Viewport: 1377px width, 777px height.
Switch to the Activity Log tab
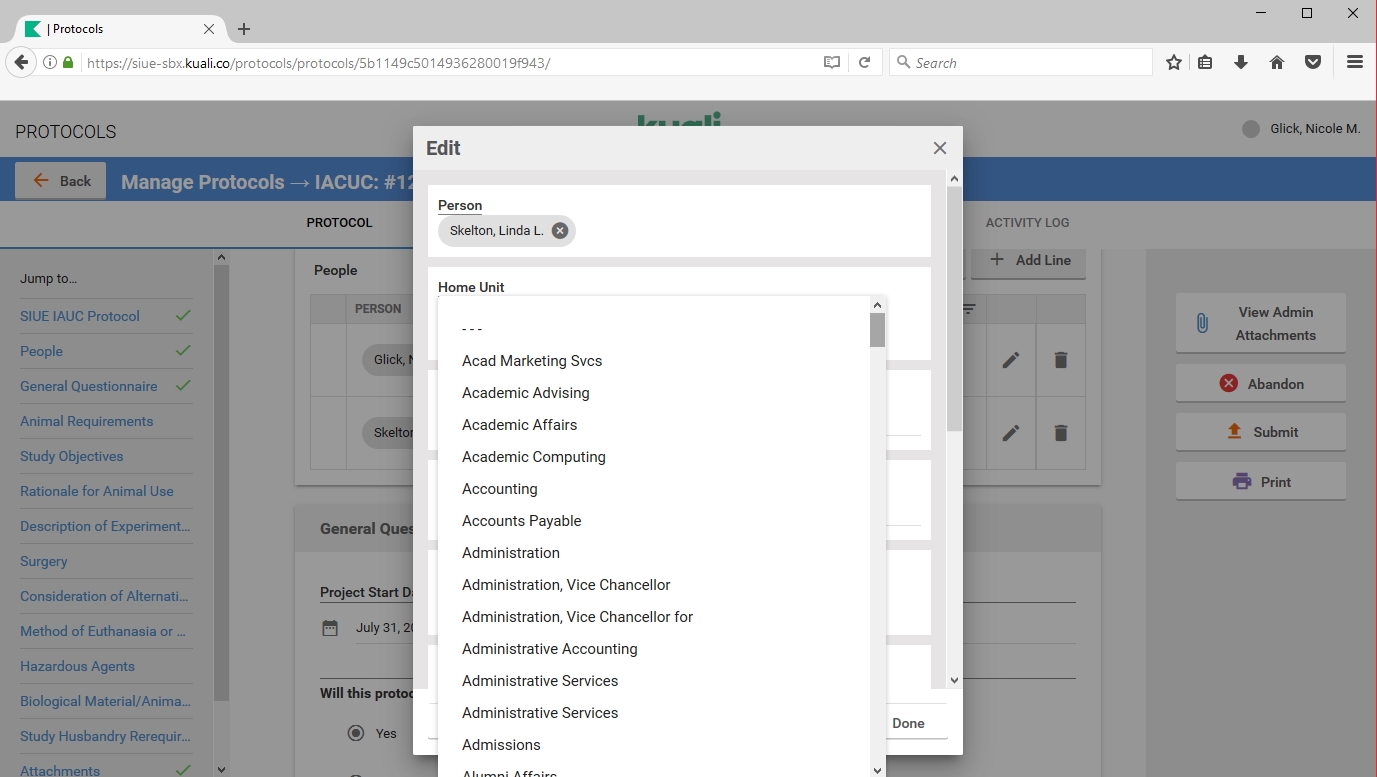click(x=1027, y=223)
